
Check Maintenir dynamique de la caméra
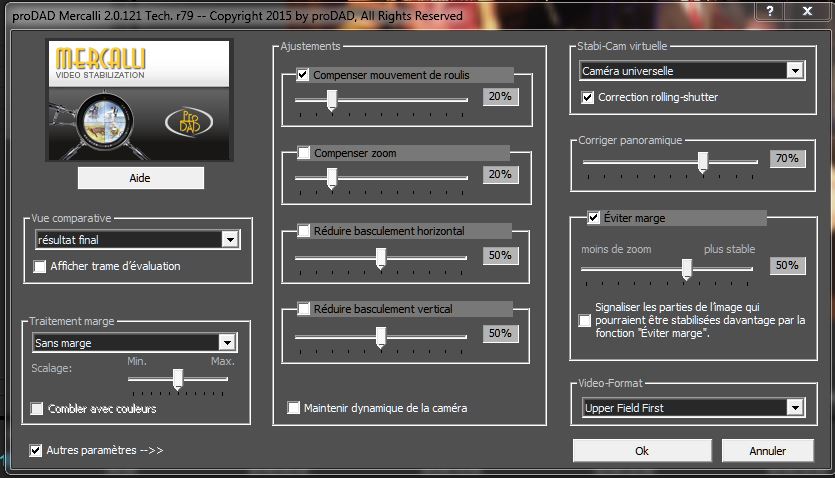pos(293,408)
